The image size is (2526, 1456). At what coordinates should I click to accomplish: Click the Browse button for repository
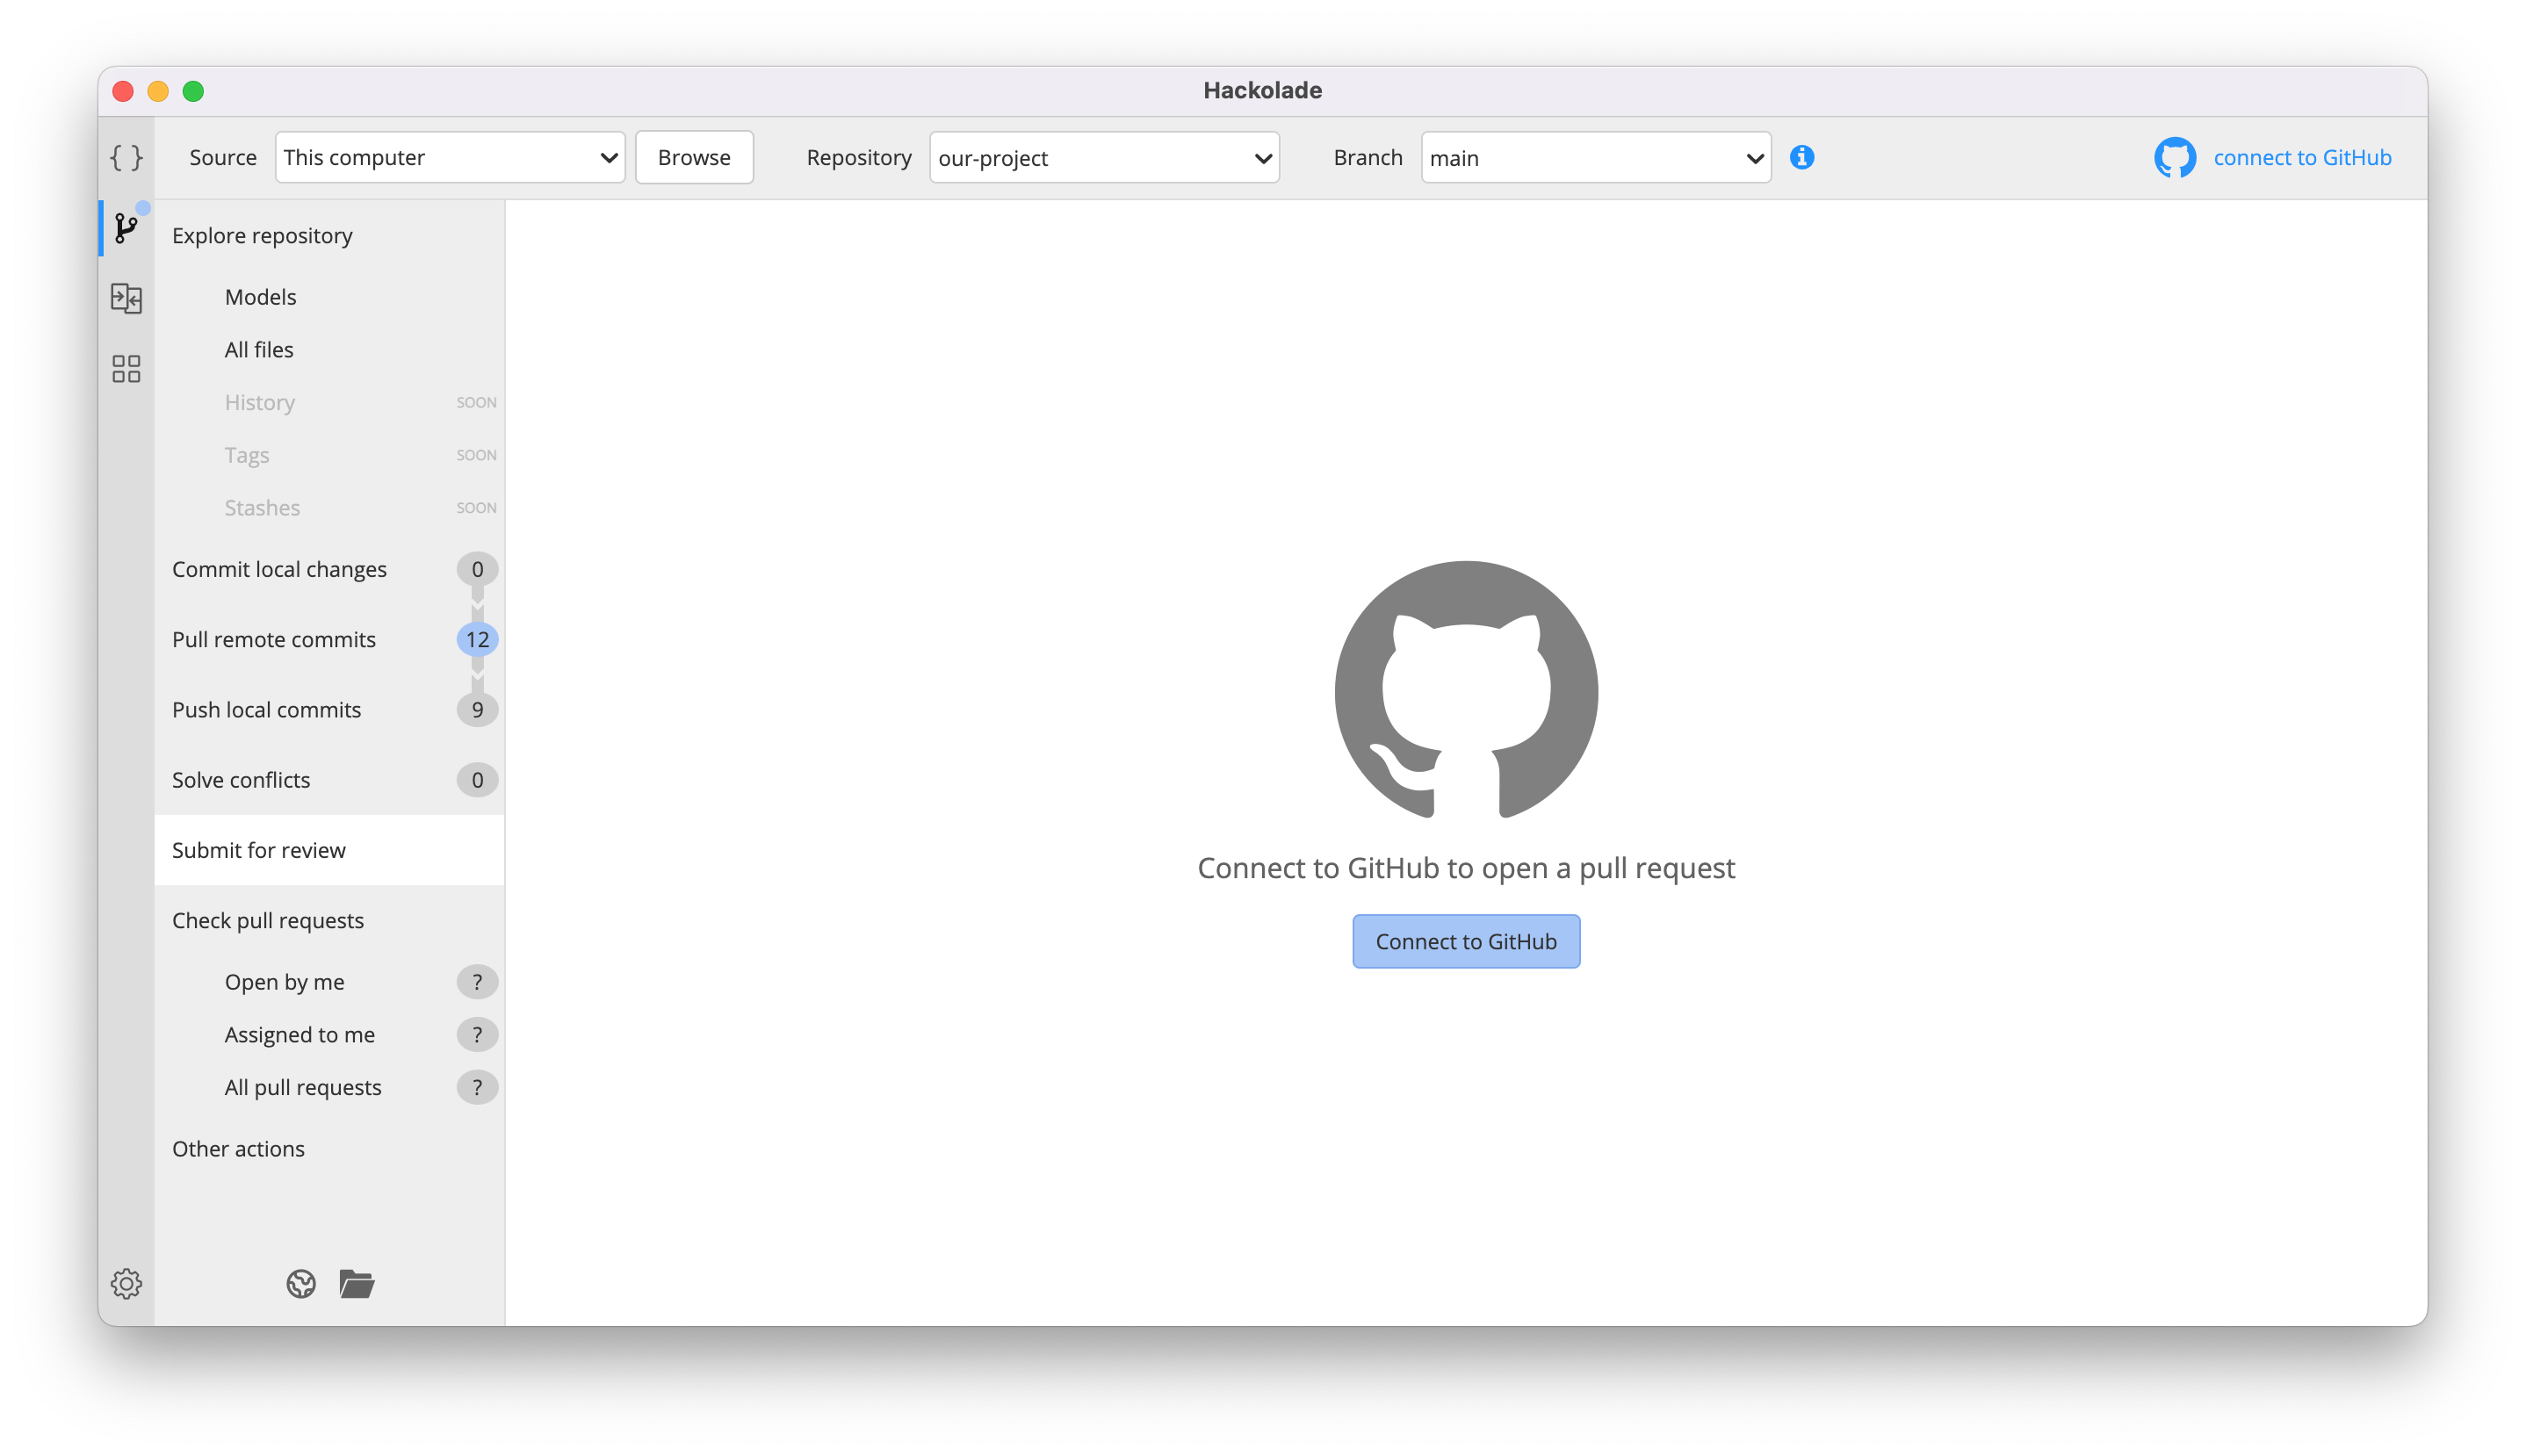pos(694,156)
